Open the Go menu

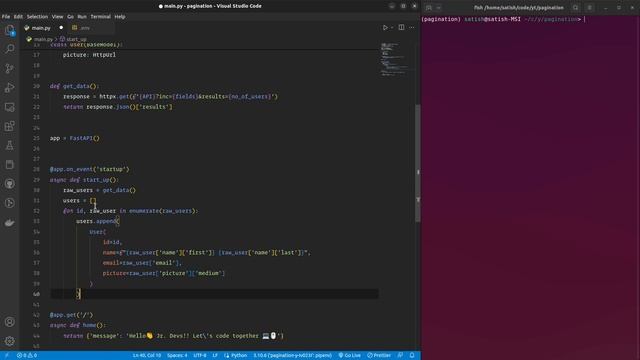tap(70, 17)
